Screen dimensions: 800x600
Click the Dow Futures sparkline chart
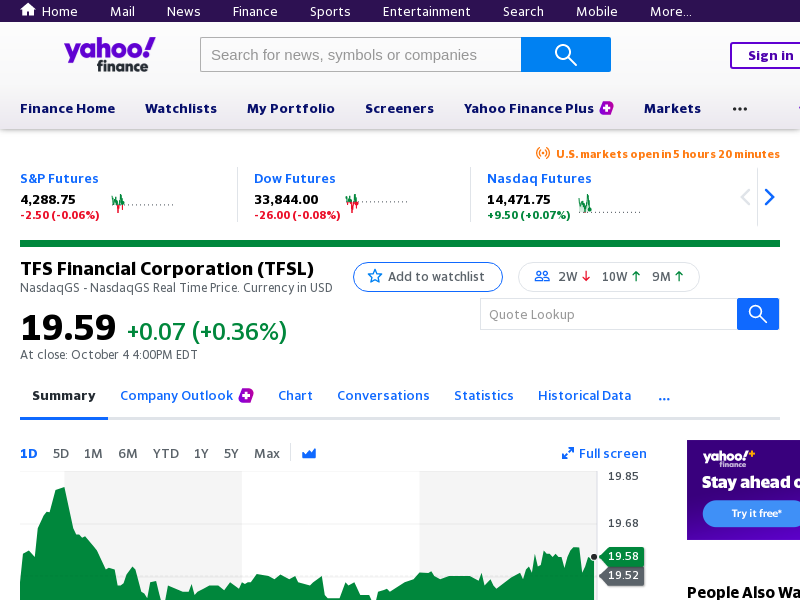[376, 203]
